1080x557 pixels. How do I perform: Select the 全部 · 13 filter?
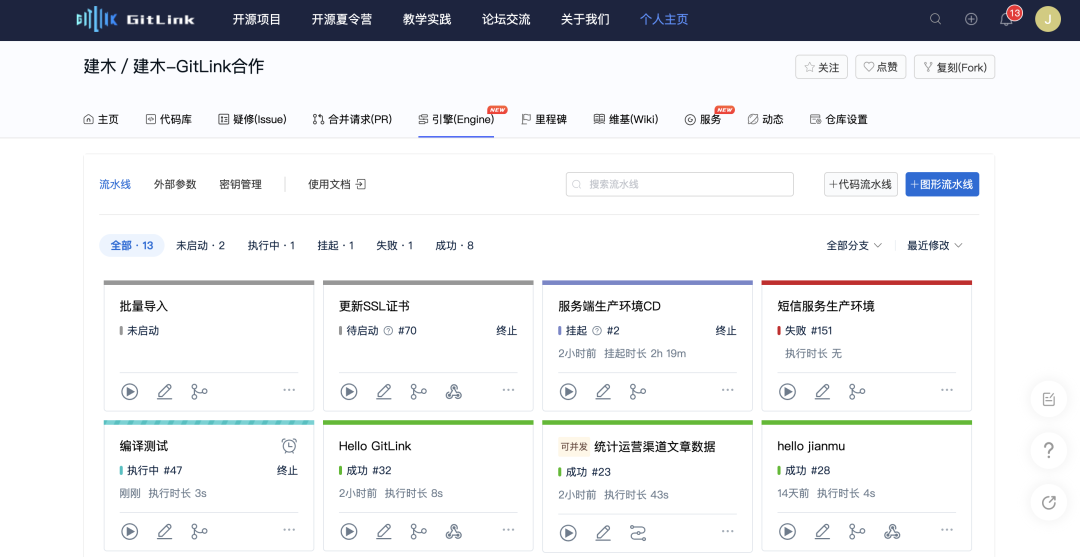(x=132, y=245)
